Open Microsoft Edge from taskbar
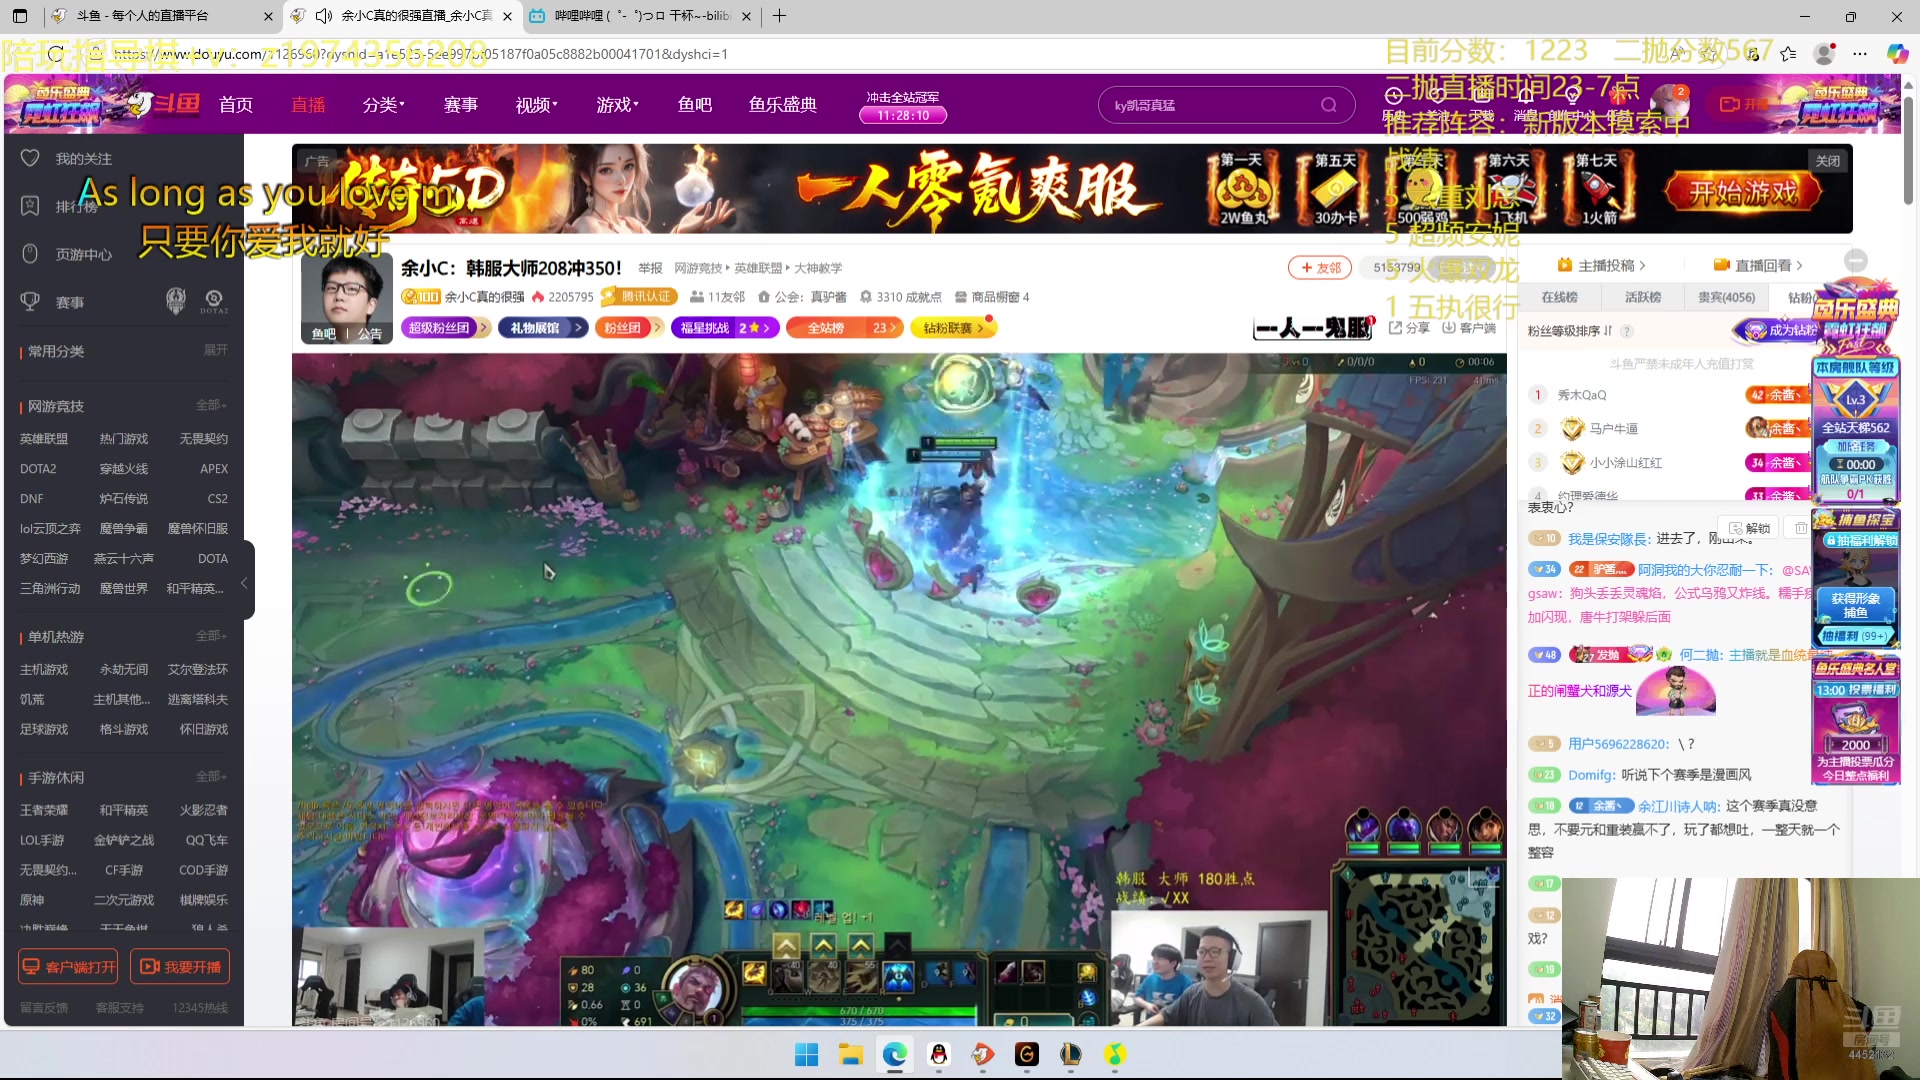Screen dimensions: 1920x1080 coord(894,1054)
